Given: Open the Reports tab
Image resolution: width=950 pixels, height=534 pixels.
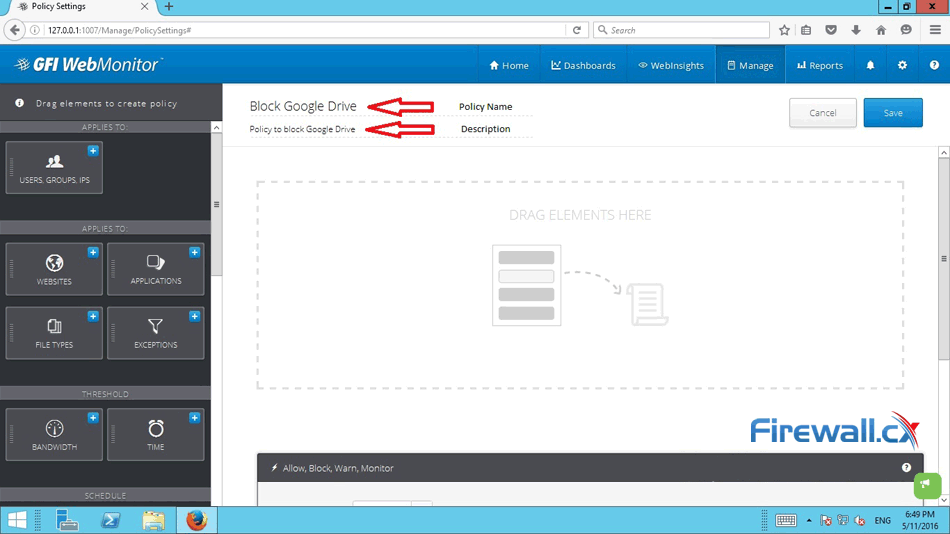Looking at the screenshot, I should point(820,65).
